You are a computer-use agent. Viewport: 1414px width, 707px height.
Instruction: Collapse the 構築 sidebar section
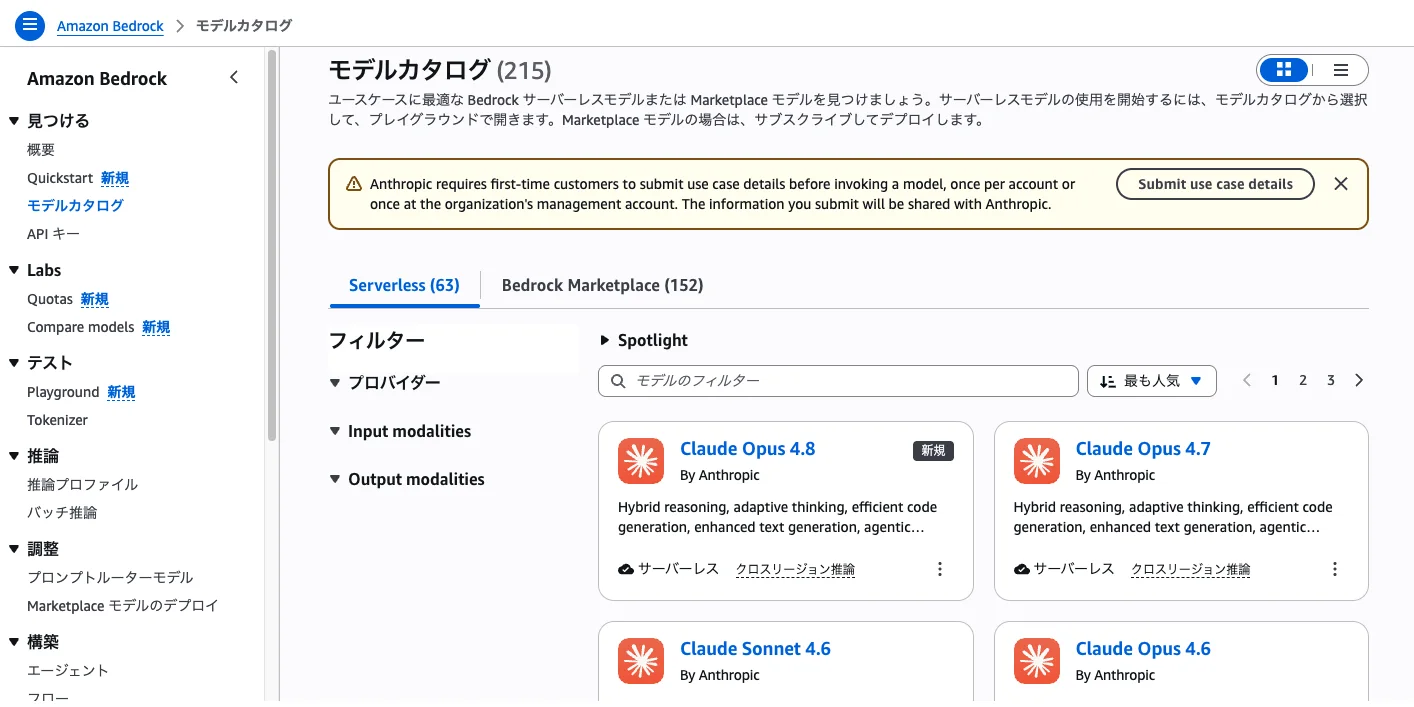tap(14, 642)
